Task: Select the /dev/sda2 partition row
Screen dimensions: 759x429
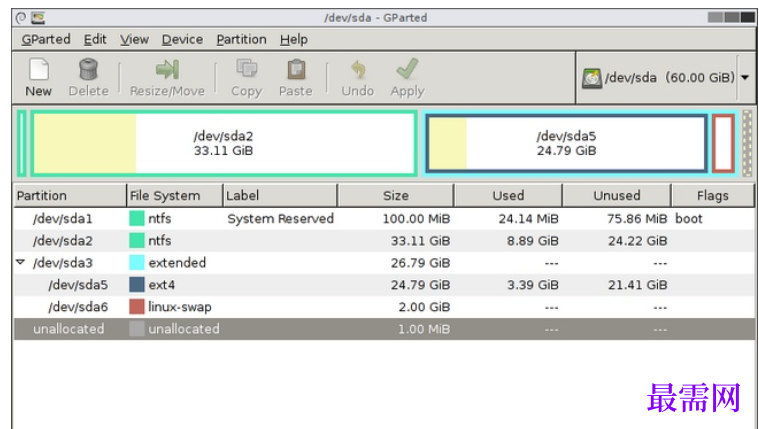Action: click(x=384, y=241)
